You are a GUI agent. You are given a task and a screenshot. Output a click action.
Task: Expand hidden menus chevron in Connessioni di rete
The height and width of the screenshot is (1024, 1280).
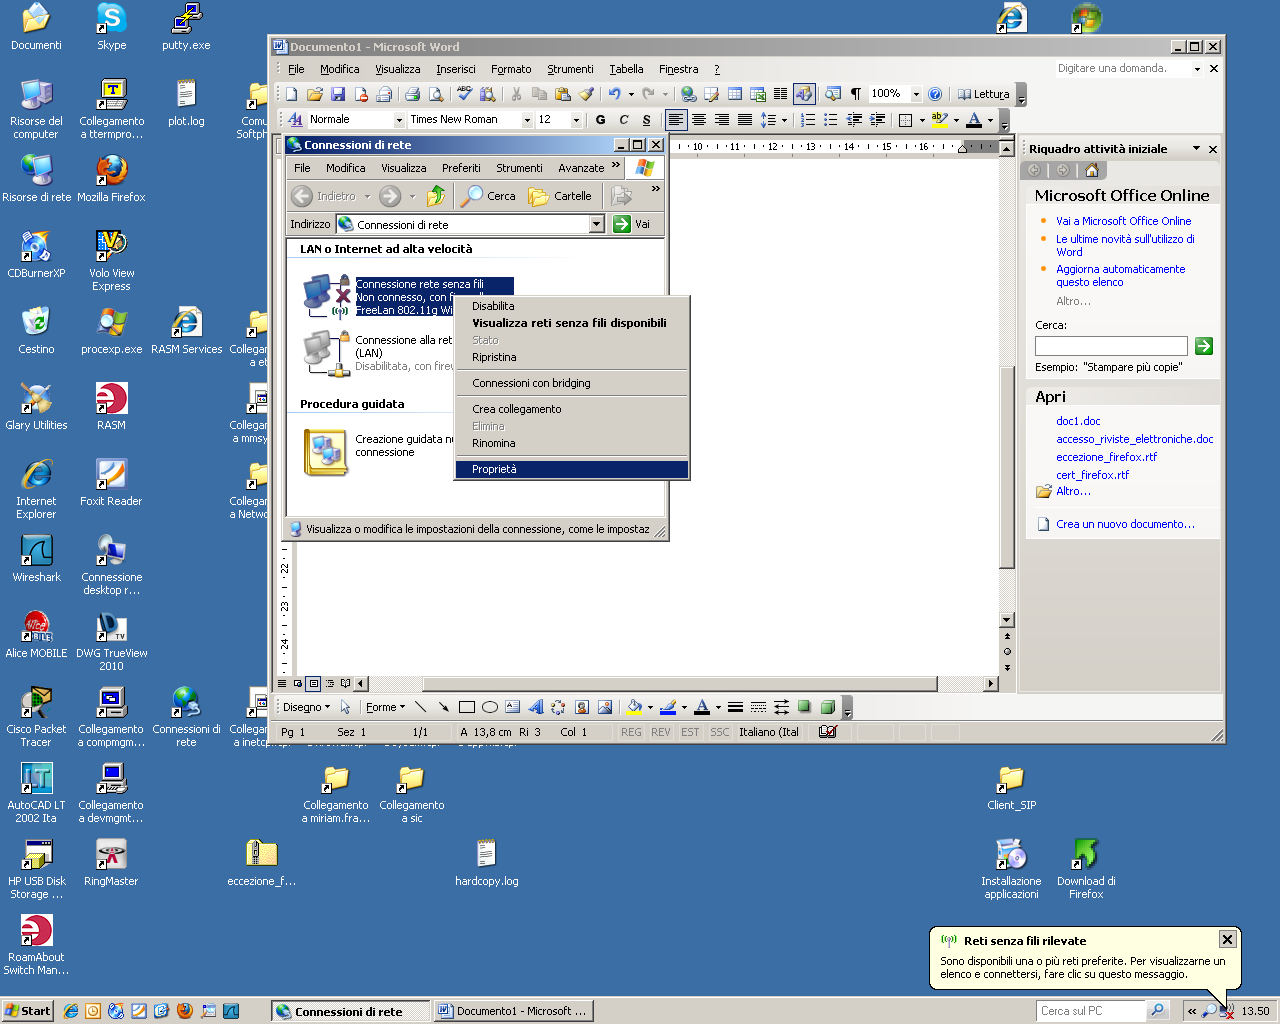pos(616,166)
